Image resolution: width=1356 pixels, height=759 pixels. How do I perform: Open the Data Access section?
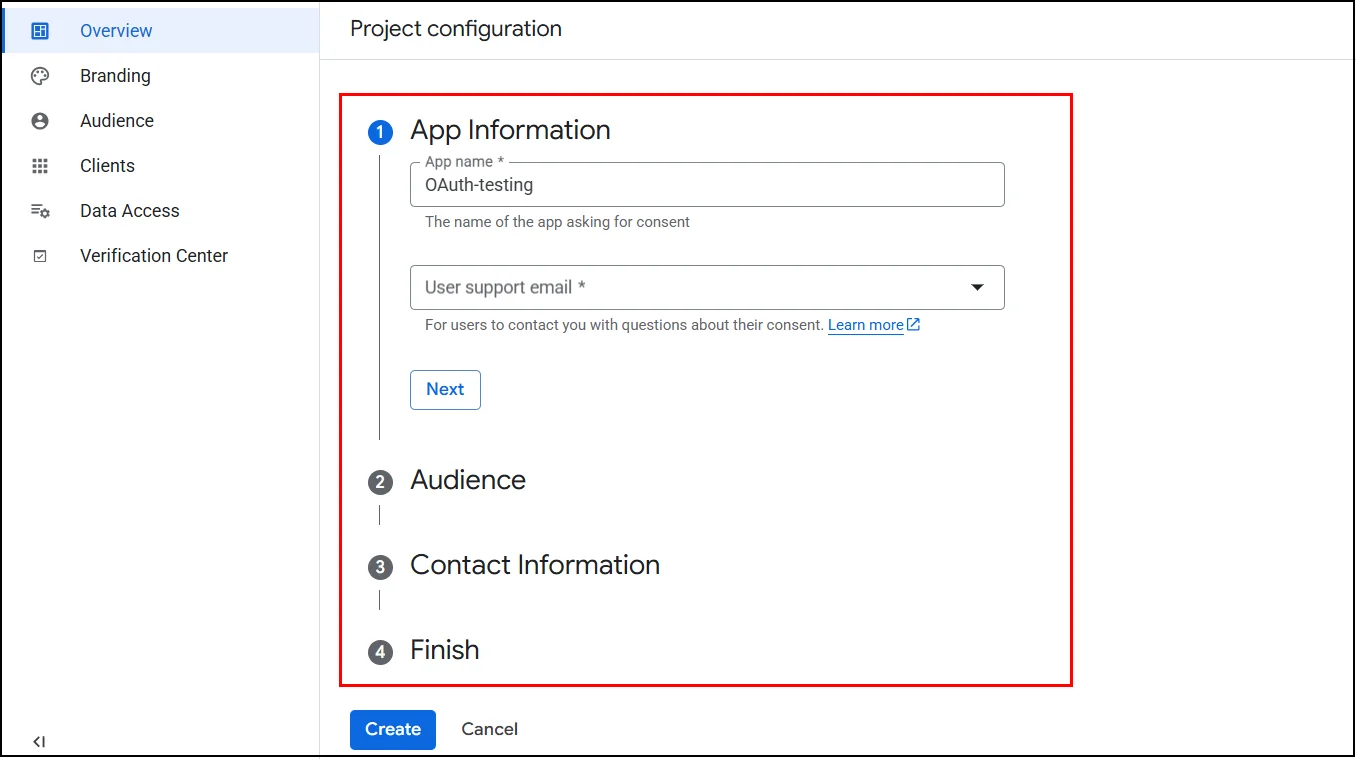point(160,211)
